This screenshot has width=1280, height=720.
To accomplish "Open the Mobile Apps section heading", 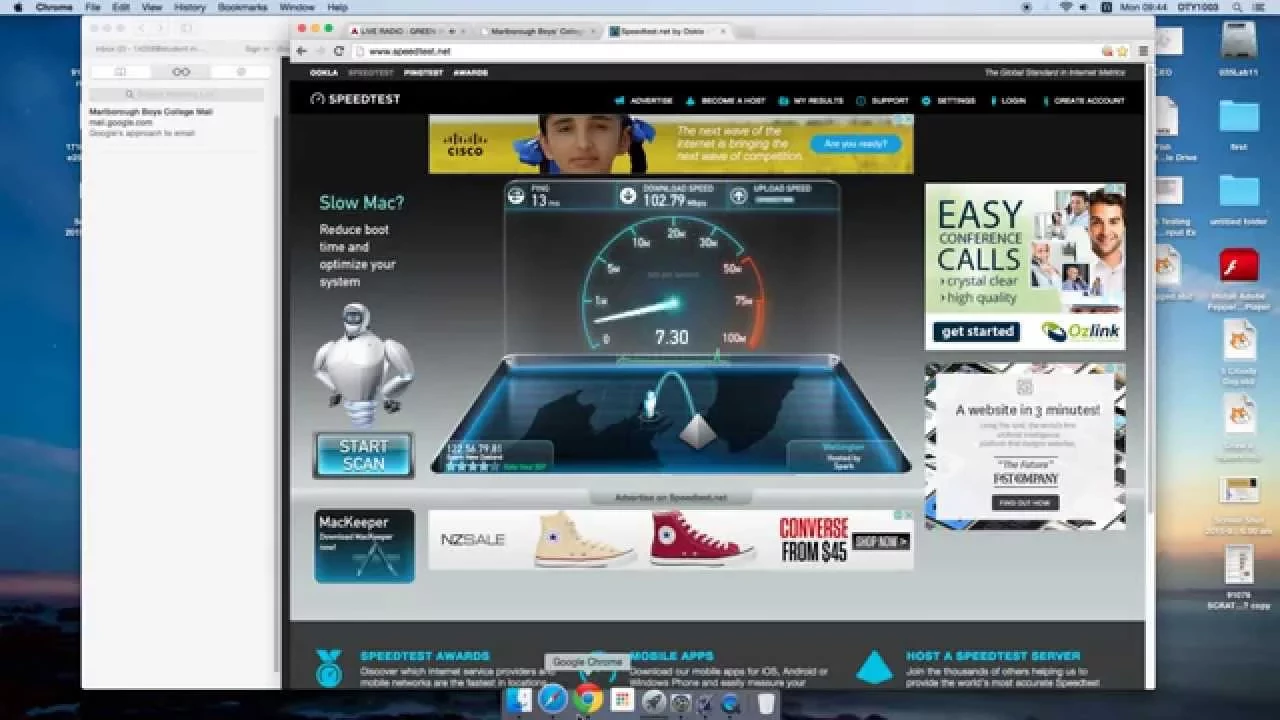I will click(x=671, y=656).
